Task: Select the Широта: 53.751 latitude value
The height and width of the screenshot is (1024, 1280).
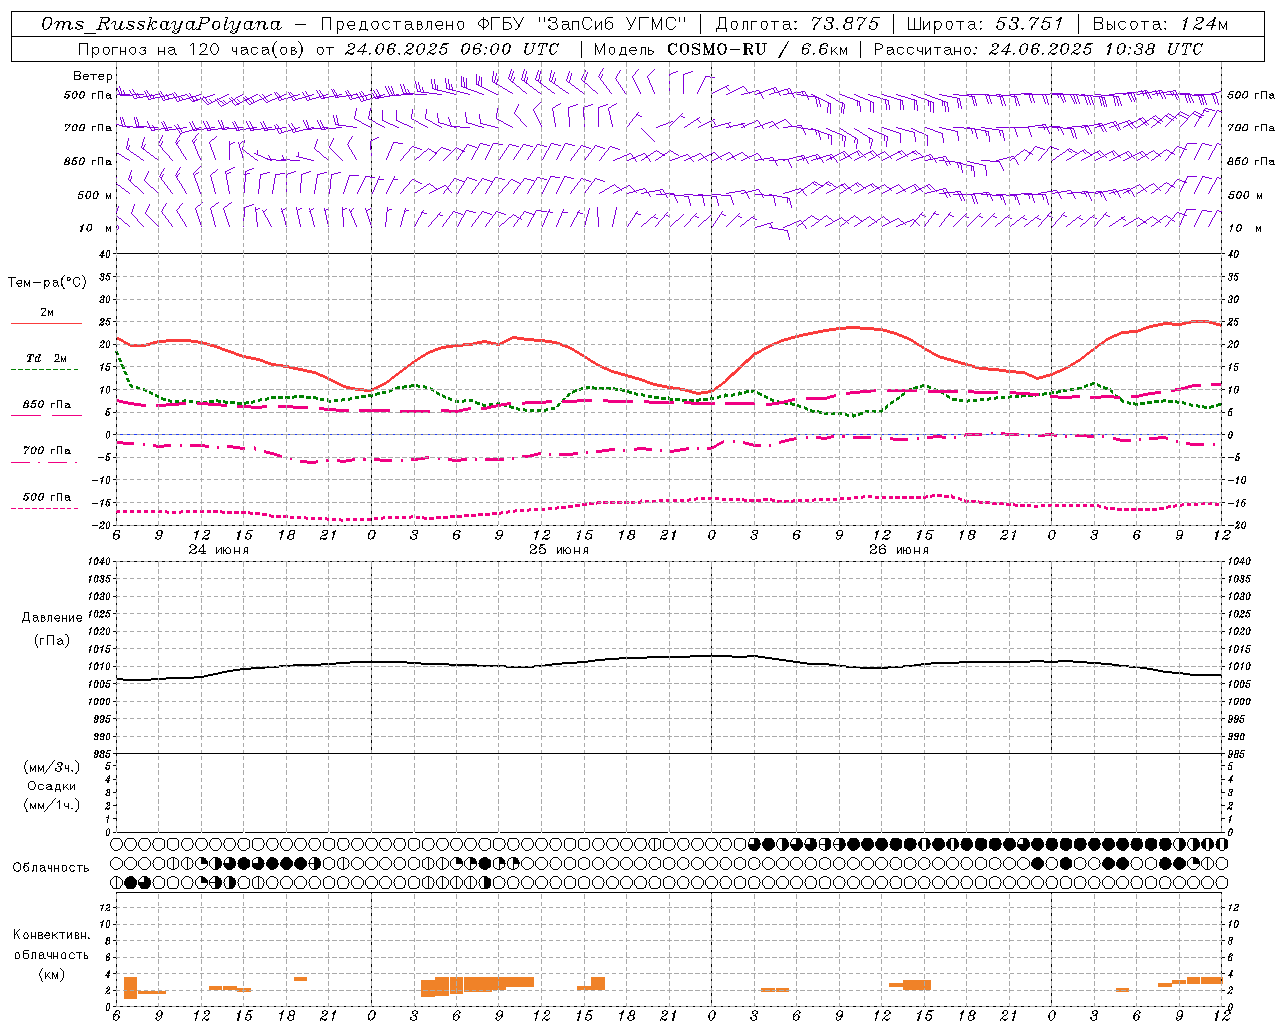Action: [985, 24]
